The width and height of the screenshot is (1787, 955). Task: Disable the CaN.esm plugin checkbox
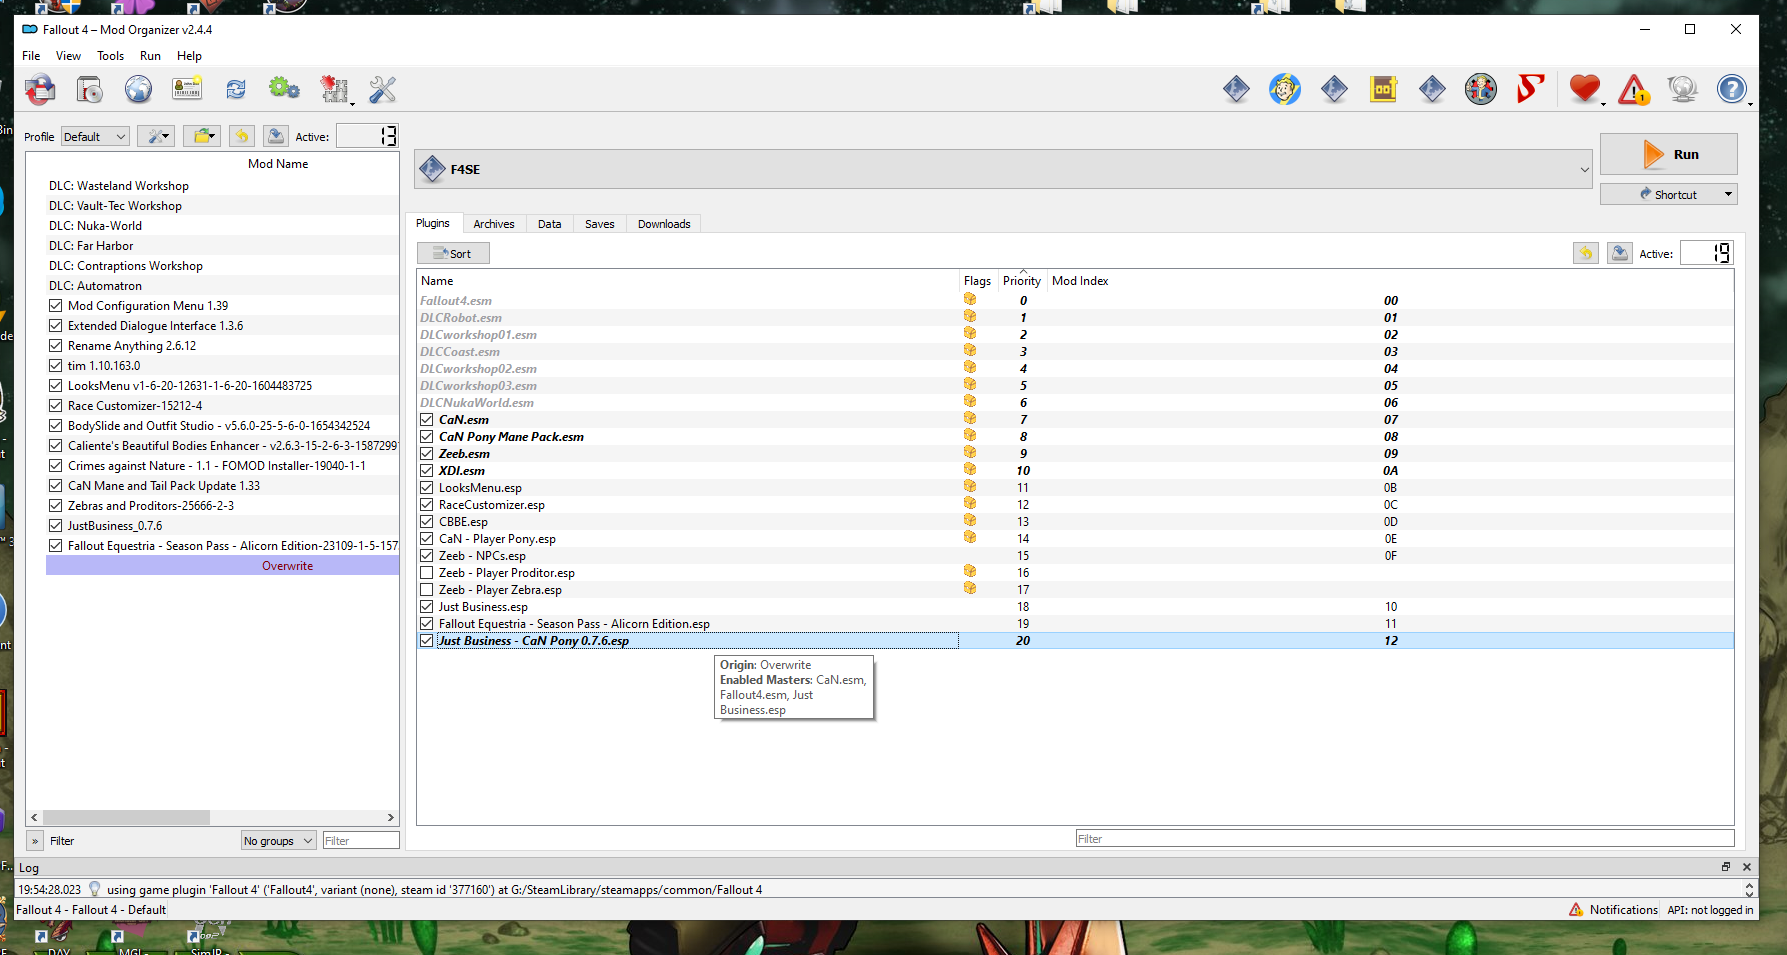427,420
